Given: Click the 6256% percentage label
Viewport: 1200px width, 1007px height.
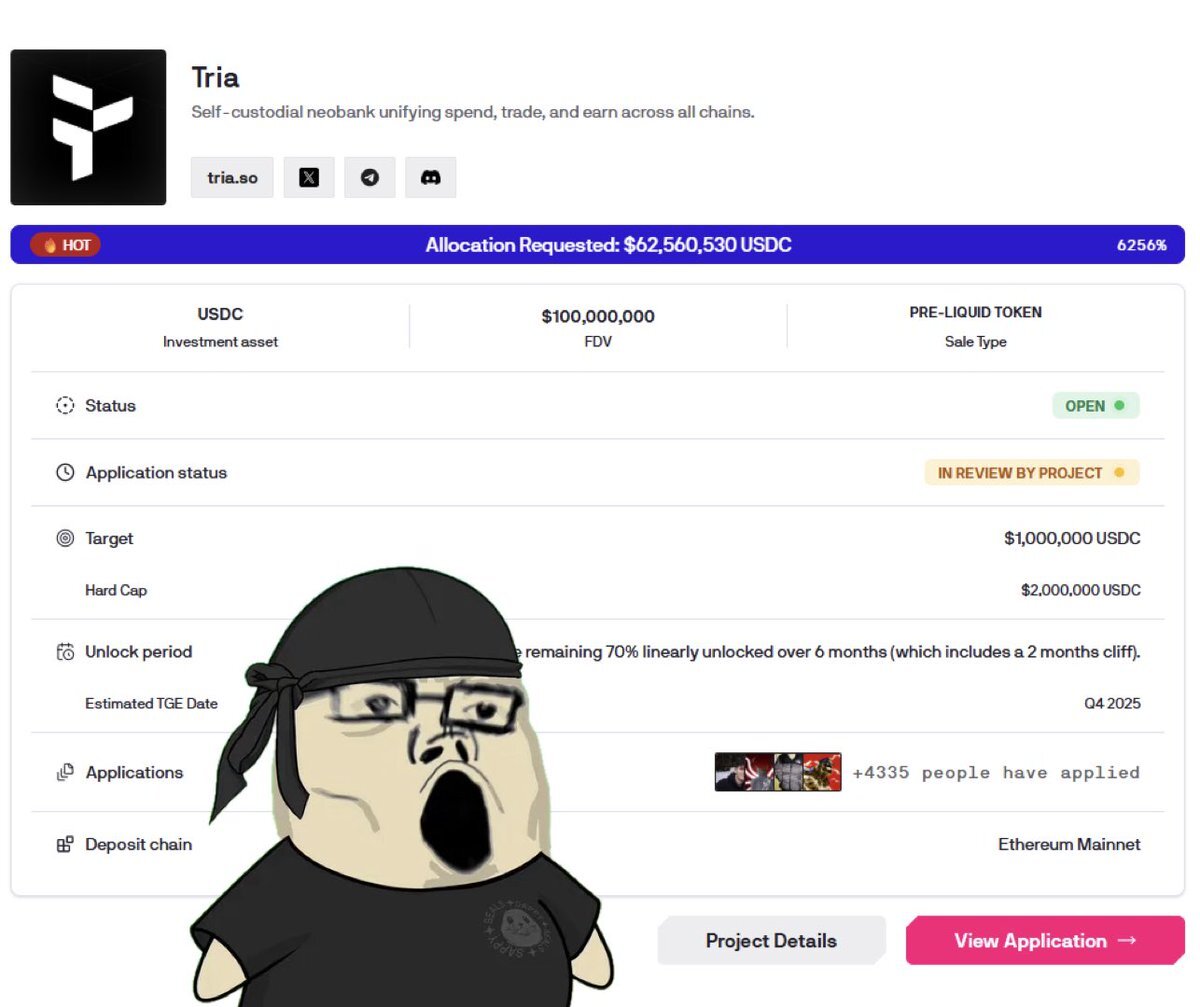Looking at the screenshot, I should 1142,245.
